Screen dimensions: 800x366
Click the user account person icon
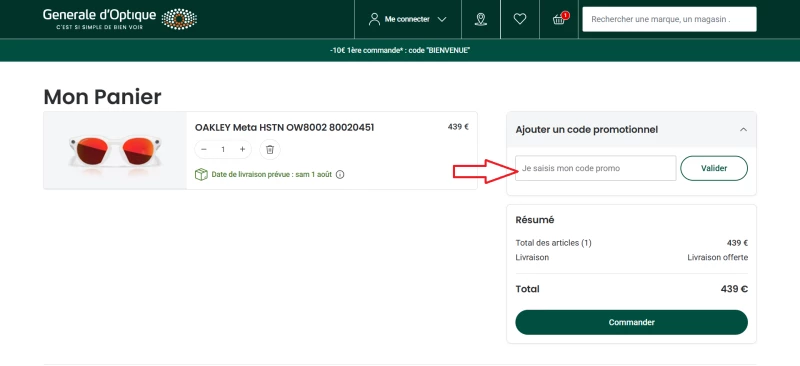pyautogui.click(x=374, y=19)
